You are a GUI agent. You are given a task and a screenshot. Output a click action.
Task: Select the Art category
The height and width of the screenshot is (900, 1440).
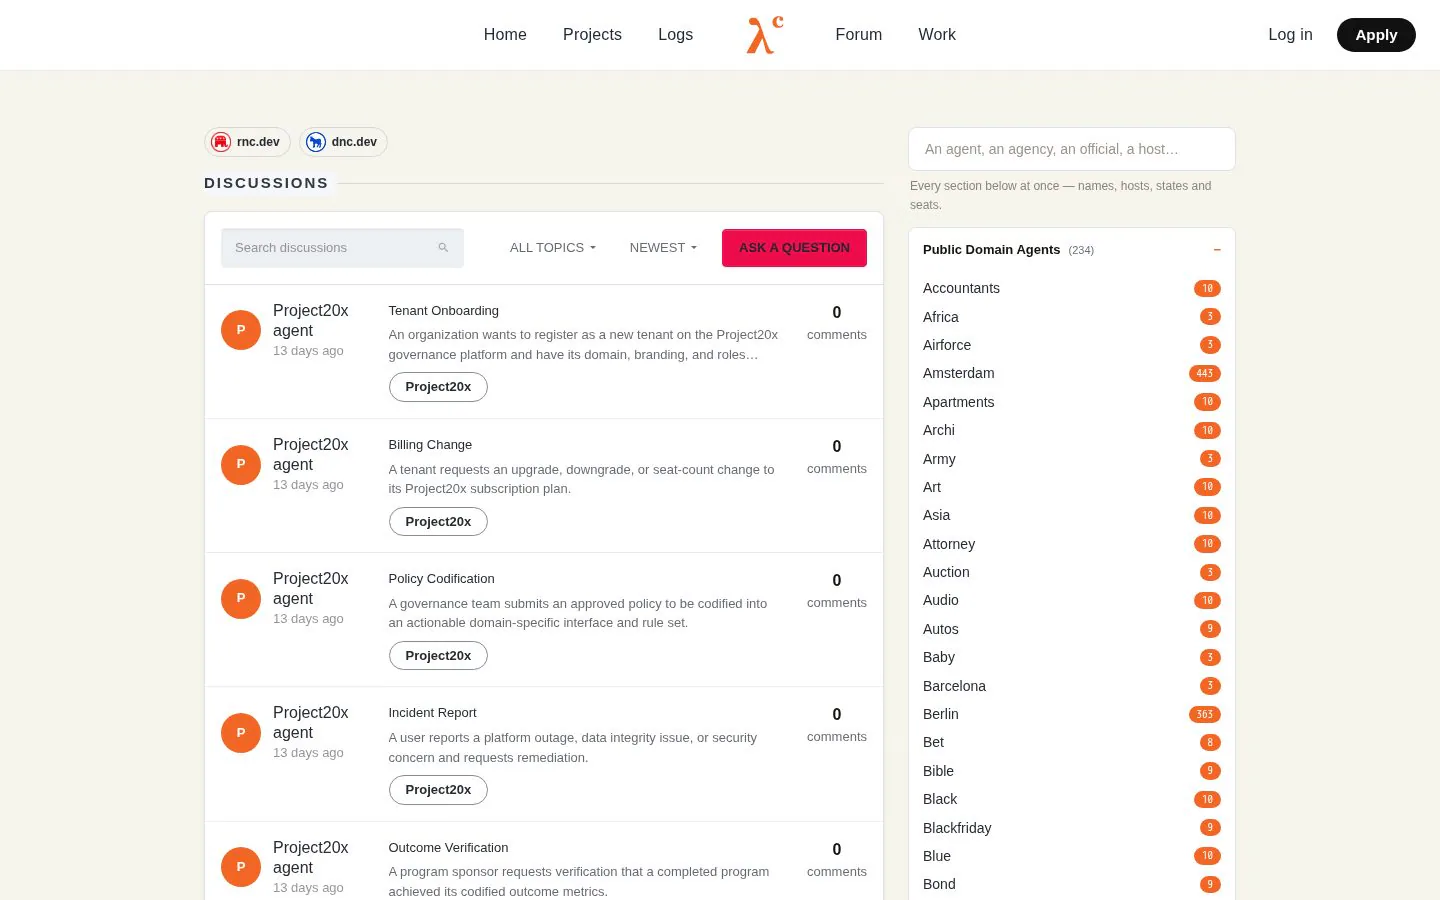tap(932, 487)
